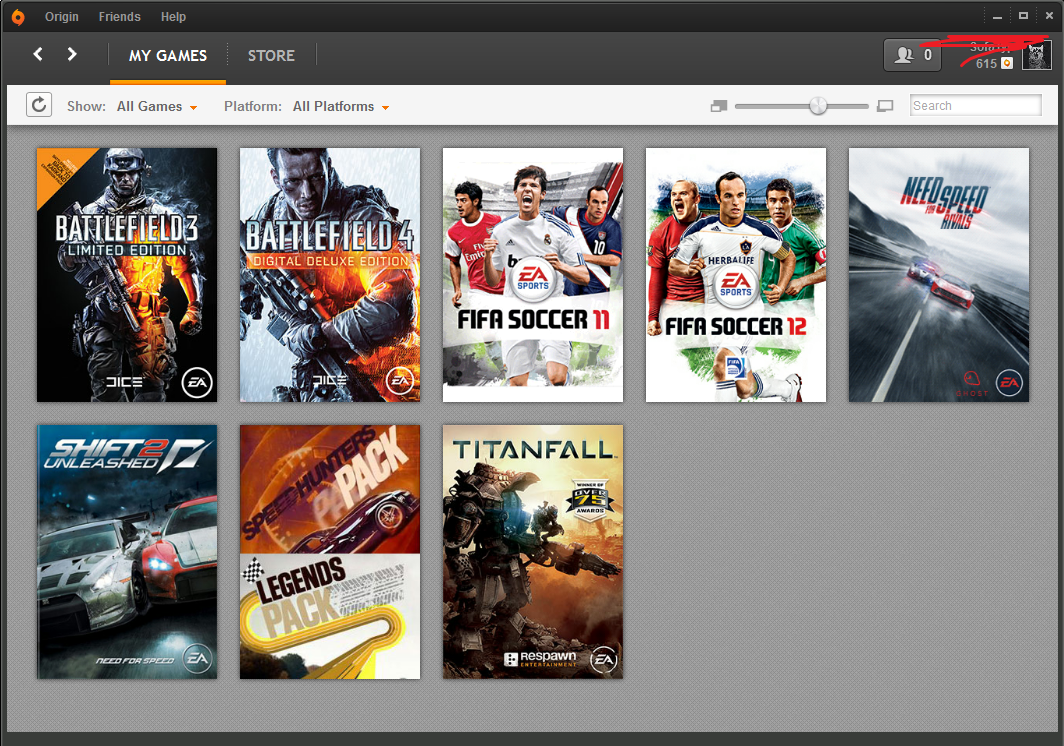Expand the Show All Games dropdown
The width and height of the screenshot is (1064, 746).
coord(157,107)
